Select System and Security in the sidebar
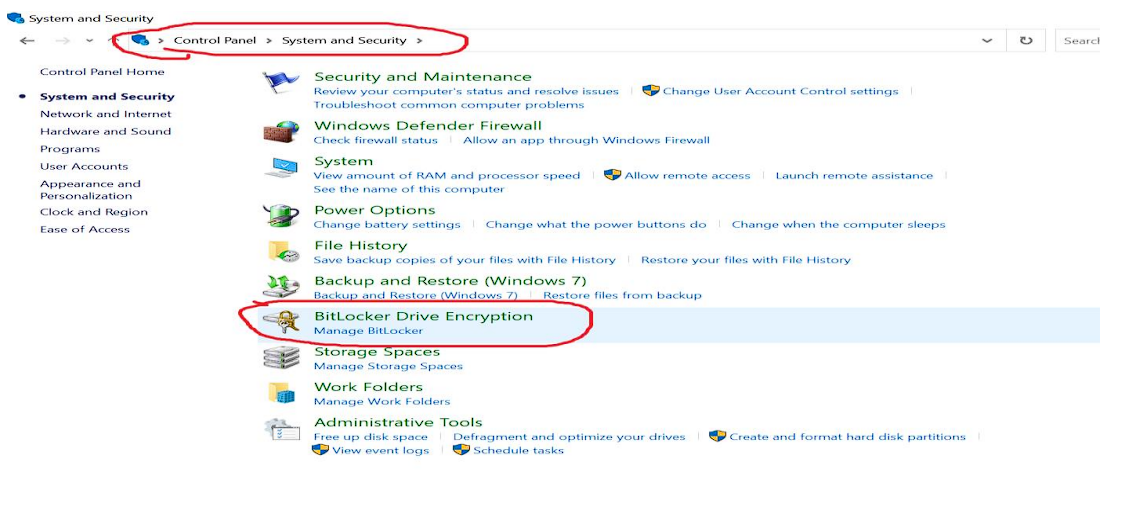The height and width of the screenshot is (515, 1133). coord(107,96)
